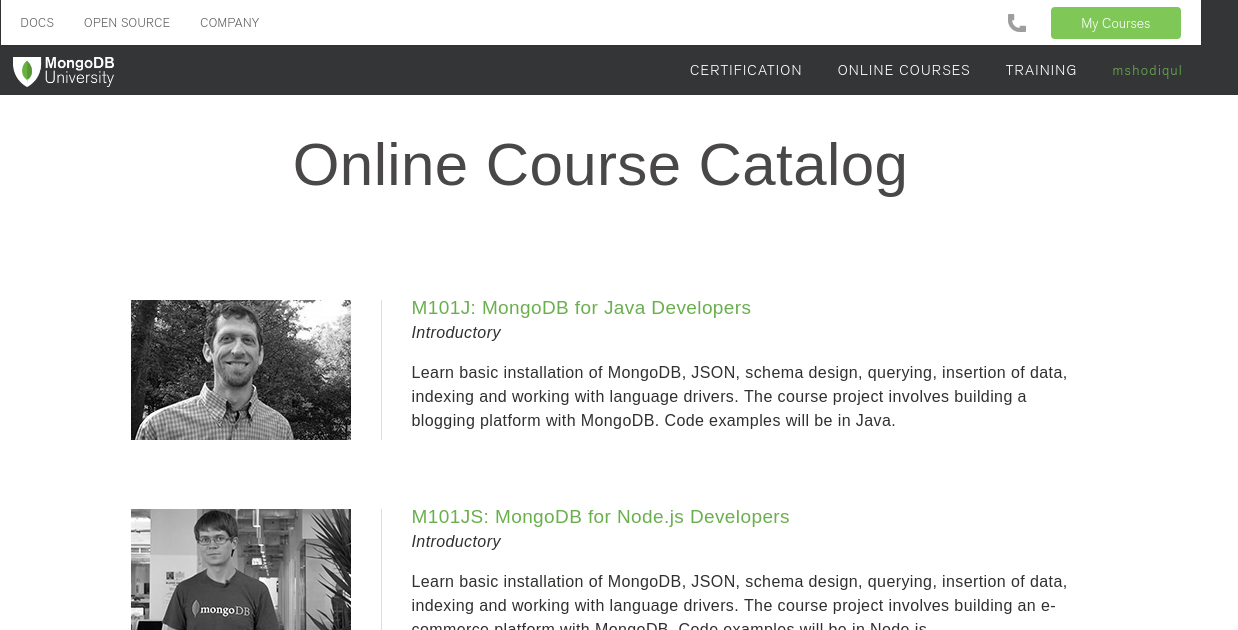Click the Online Course Catalog heading

click(x=600, y=164)
